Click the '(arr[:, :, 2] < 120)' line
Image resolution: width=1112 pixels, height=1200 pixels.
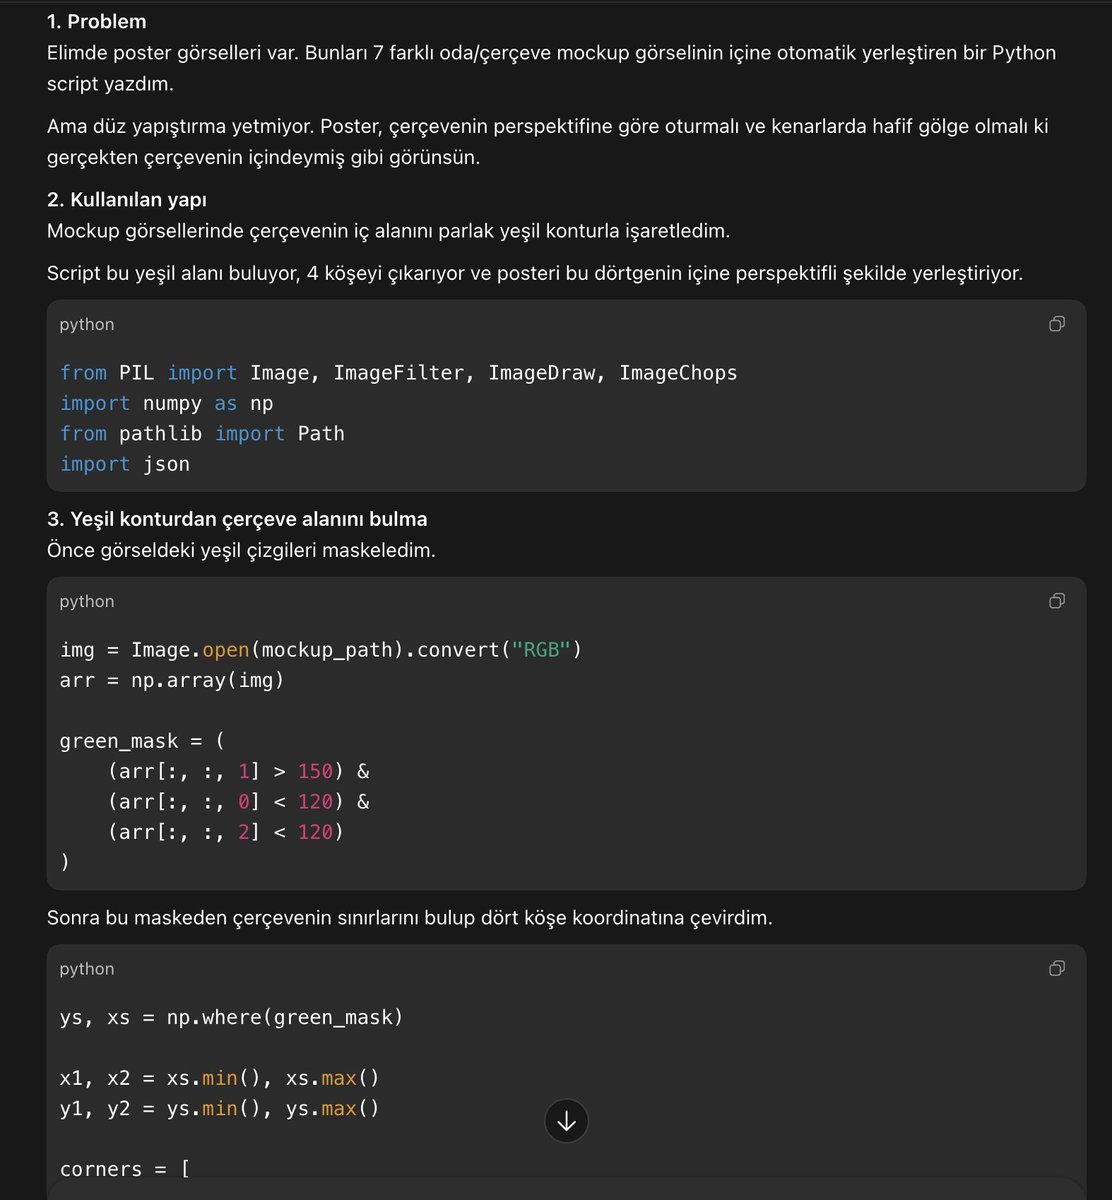(x=225, y=832)
